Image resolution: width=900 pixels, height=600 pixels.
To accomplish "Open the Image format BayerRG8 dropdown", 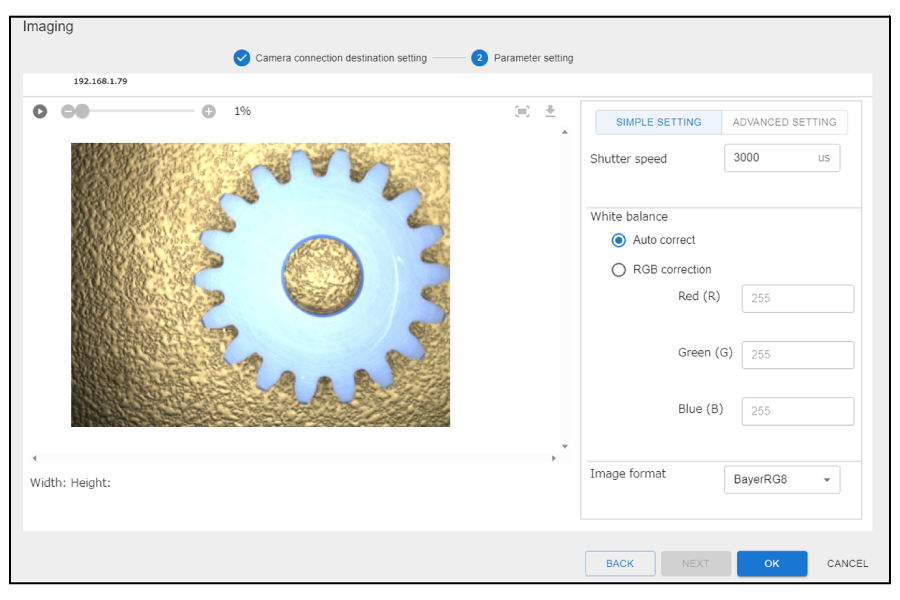I will 781,479.
